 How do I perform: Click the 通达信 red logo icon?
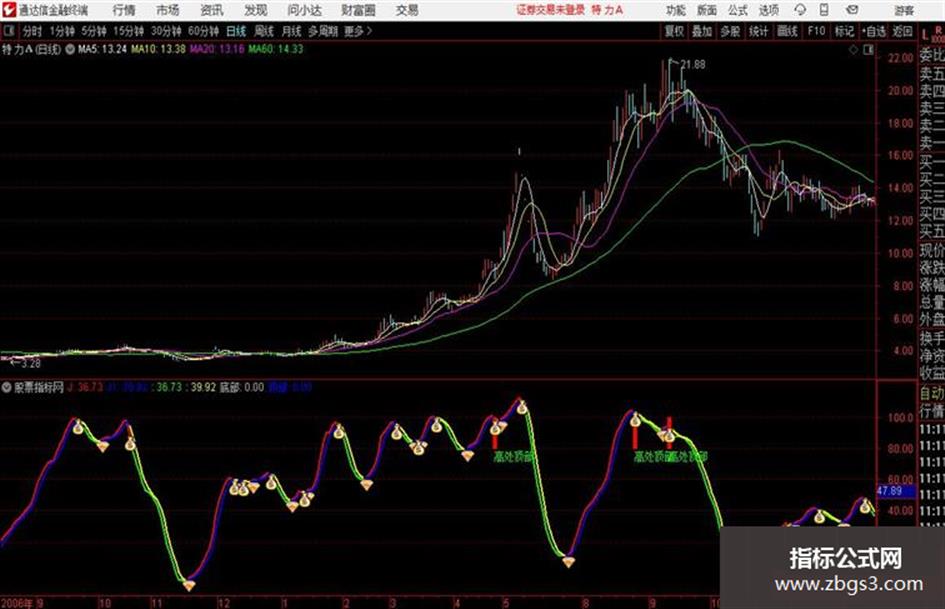9,10
